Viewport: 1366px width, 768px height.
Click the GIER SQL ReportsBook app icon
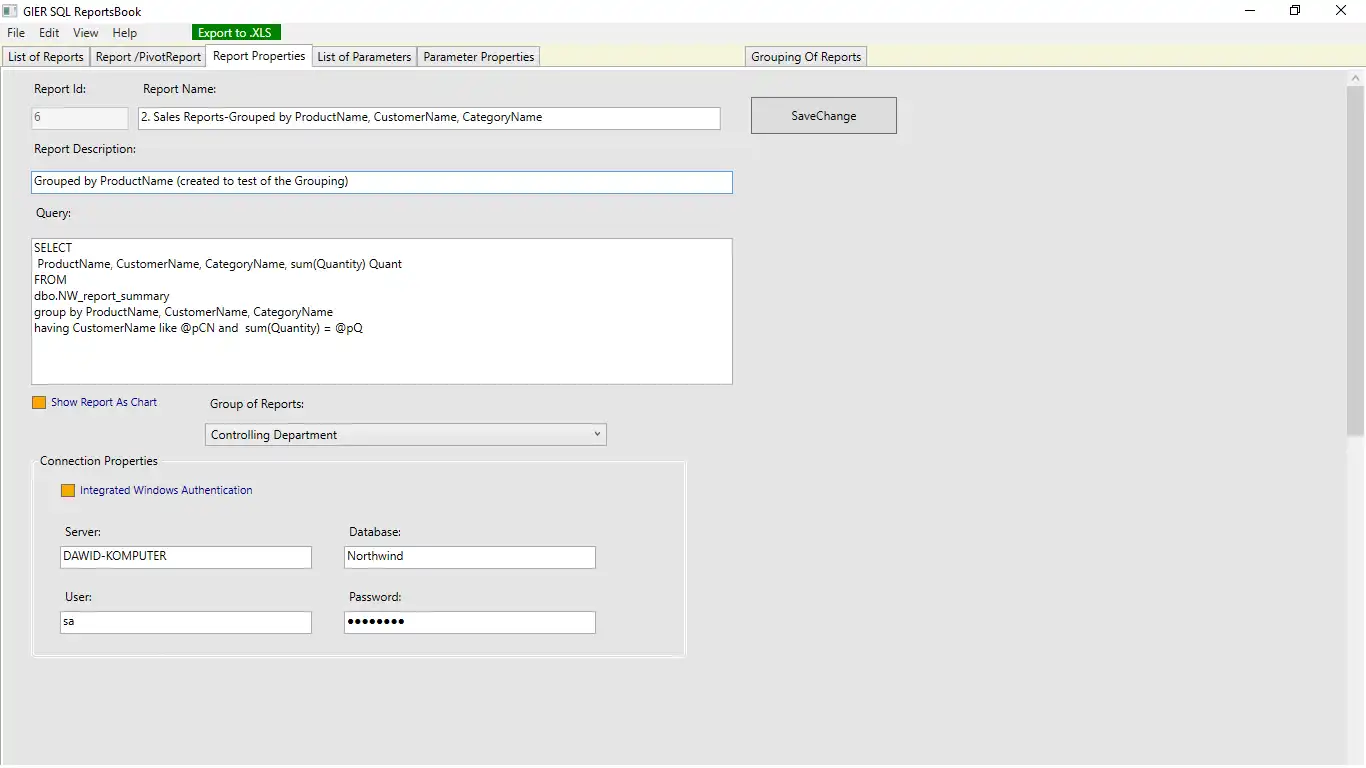[10, 11]
